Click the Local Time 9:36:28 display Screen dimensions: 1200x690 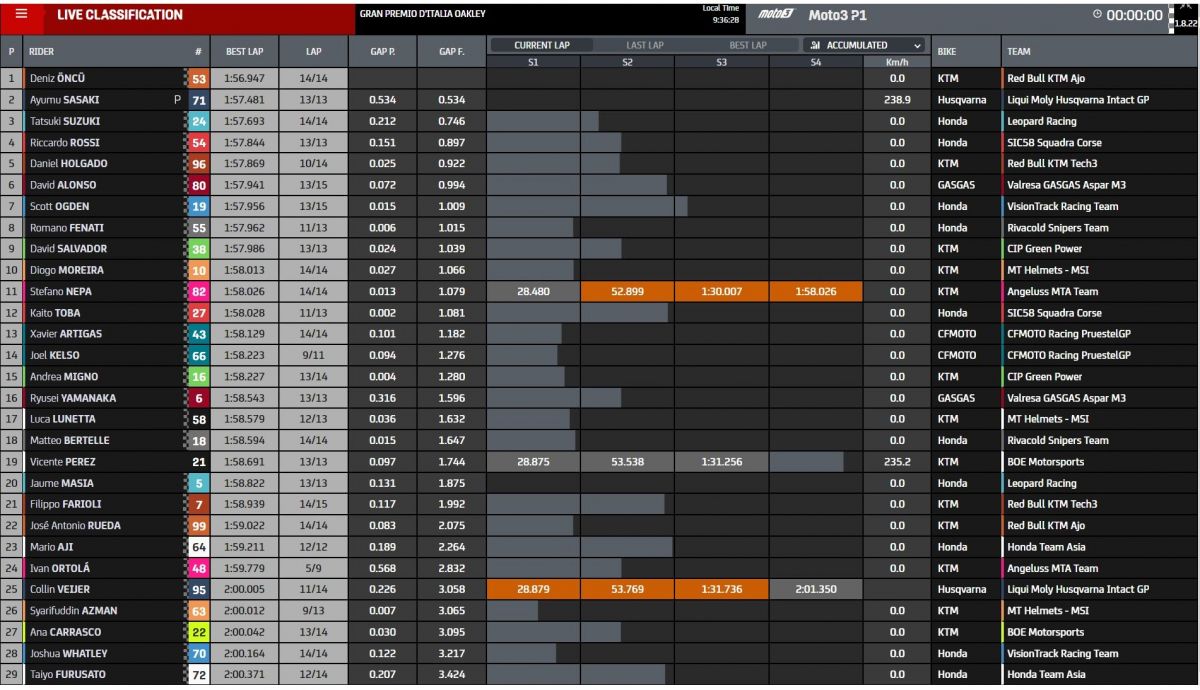tap(720, 14)
